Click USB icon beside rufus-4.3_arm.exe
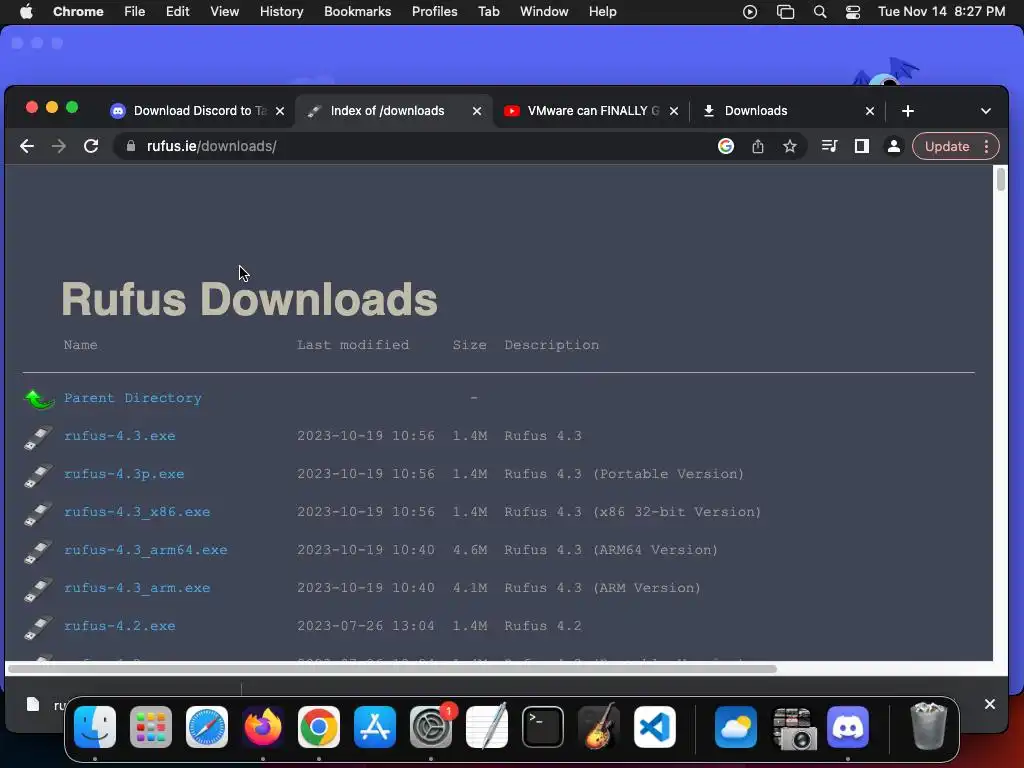This screenshot has width=1024, height=768. coord(39,589)
